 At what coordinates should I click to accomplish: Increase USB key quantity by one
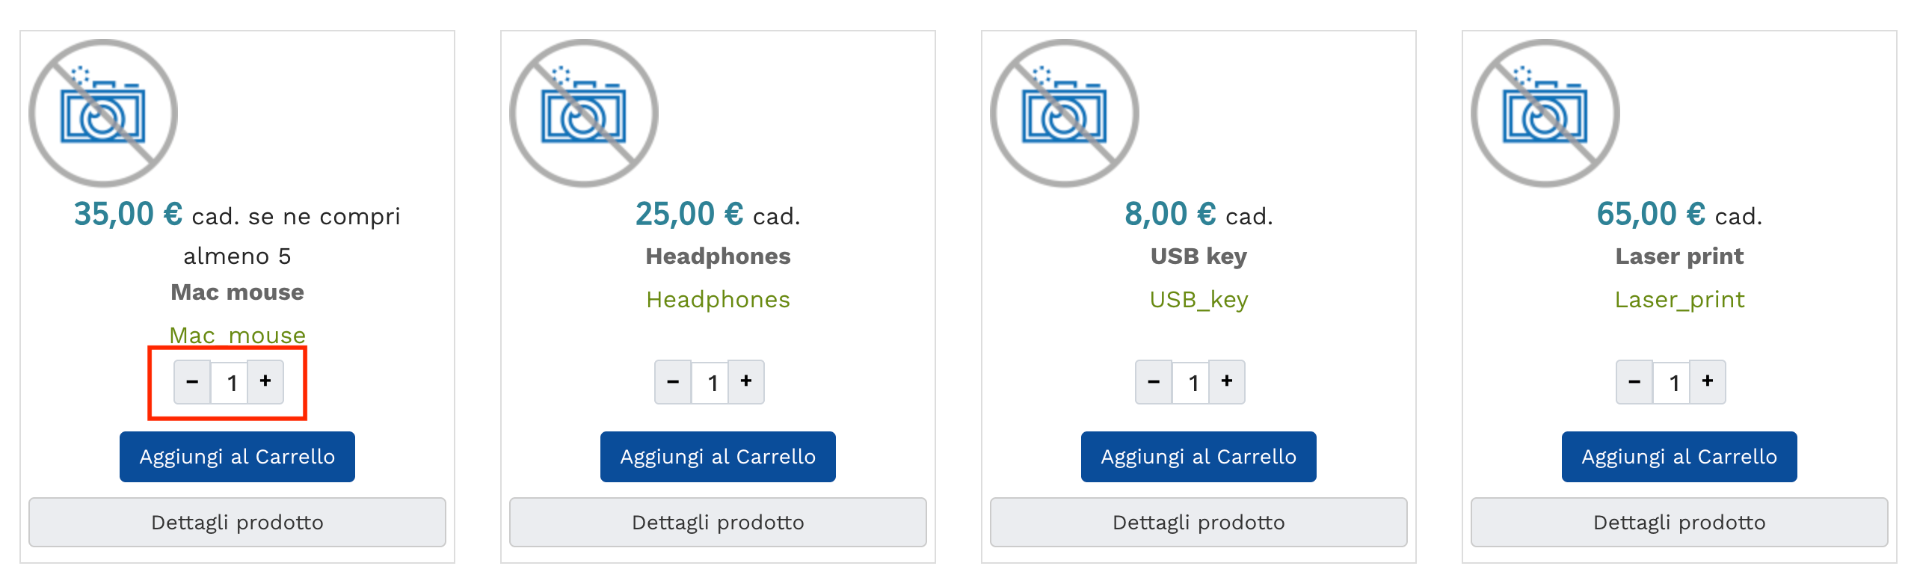pyautogui.click(x=1227, y=382)
